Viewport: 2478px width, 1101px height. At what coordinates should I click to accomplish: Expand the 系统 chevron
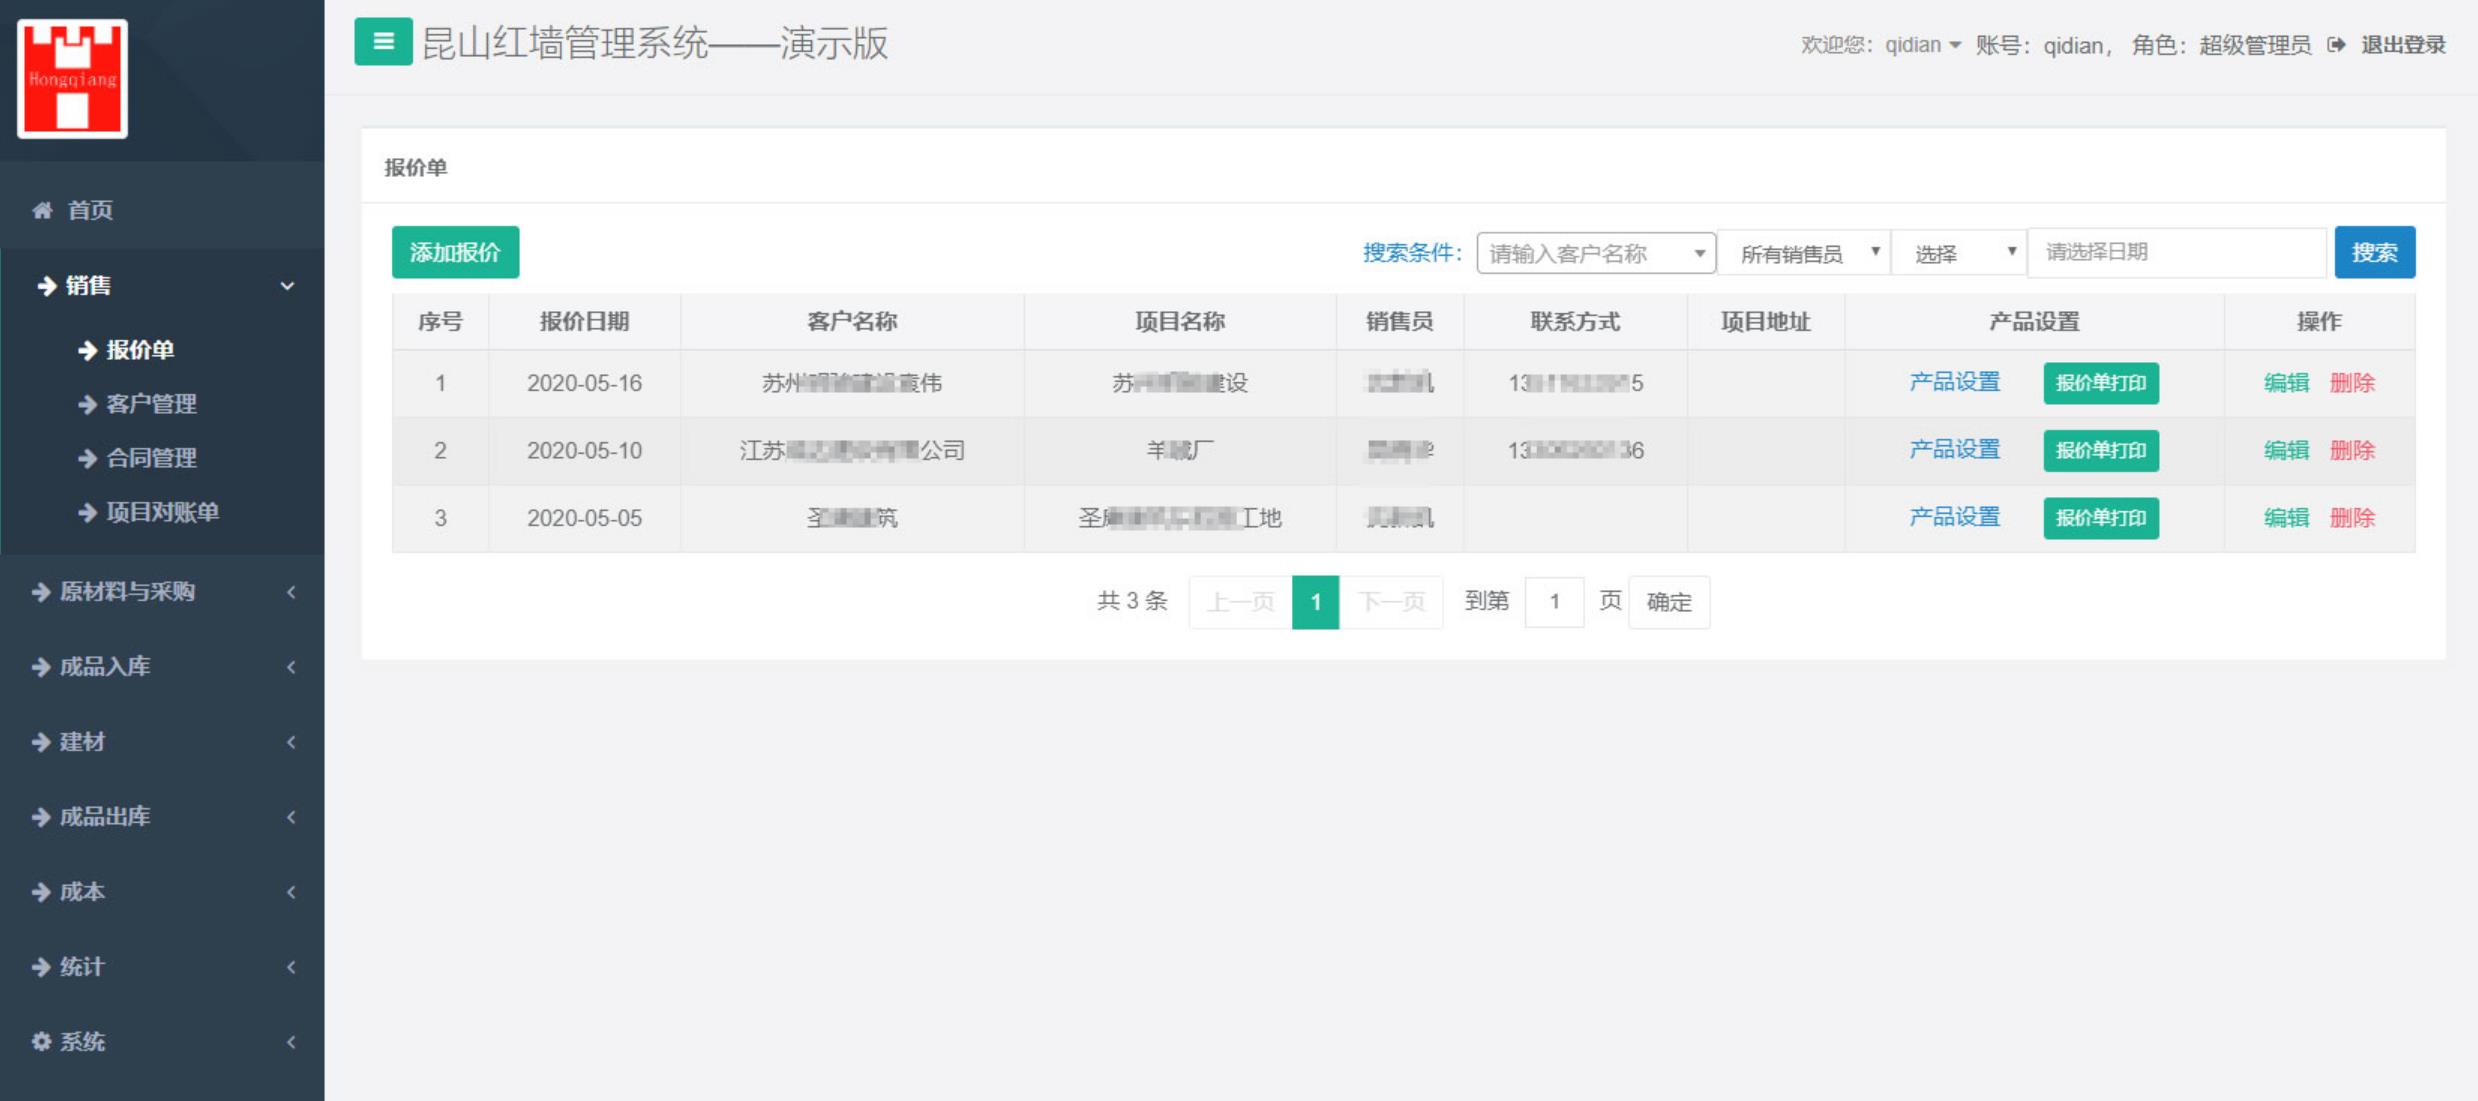coord(291,1042)
